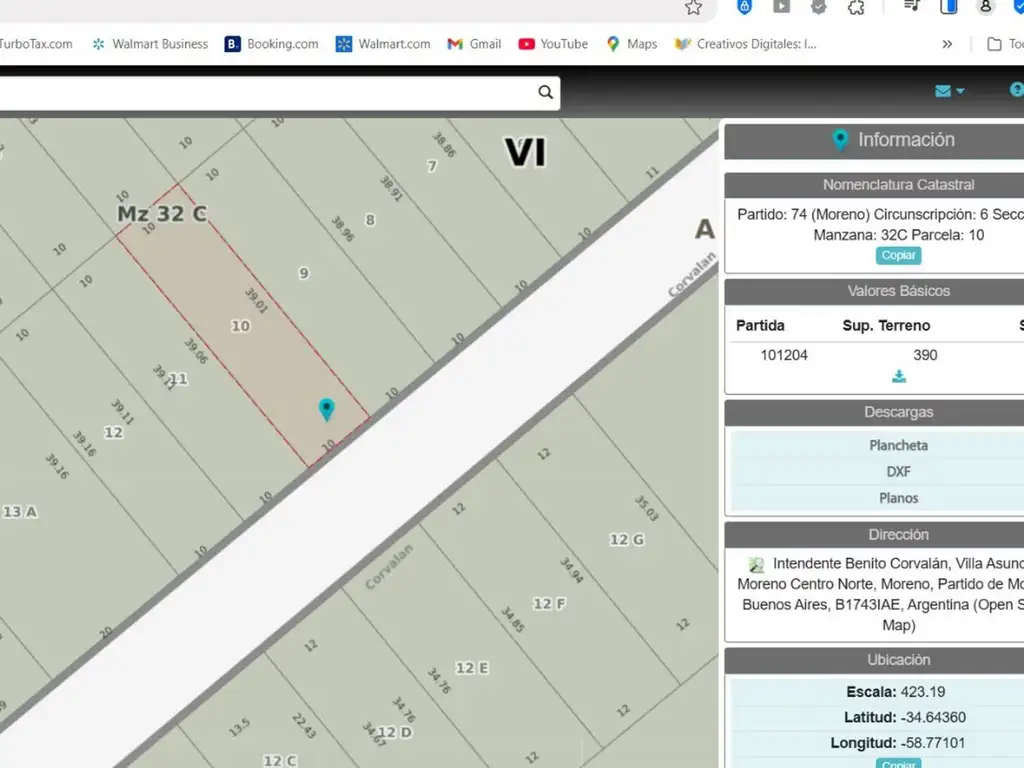
Task: Click the Descargas section header
Action: (898, 412)
